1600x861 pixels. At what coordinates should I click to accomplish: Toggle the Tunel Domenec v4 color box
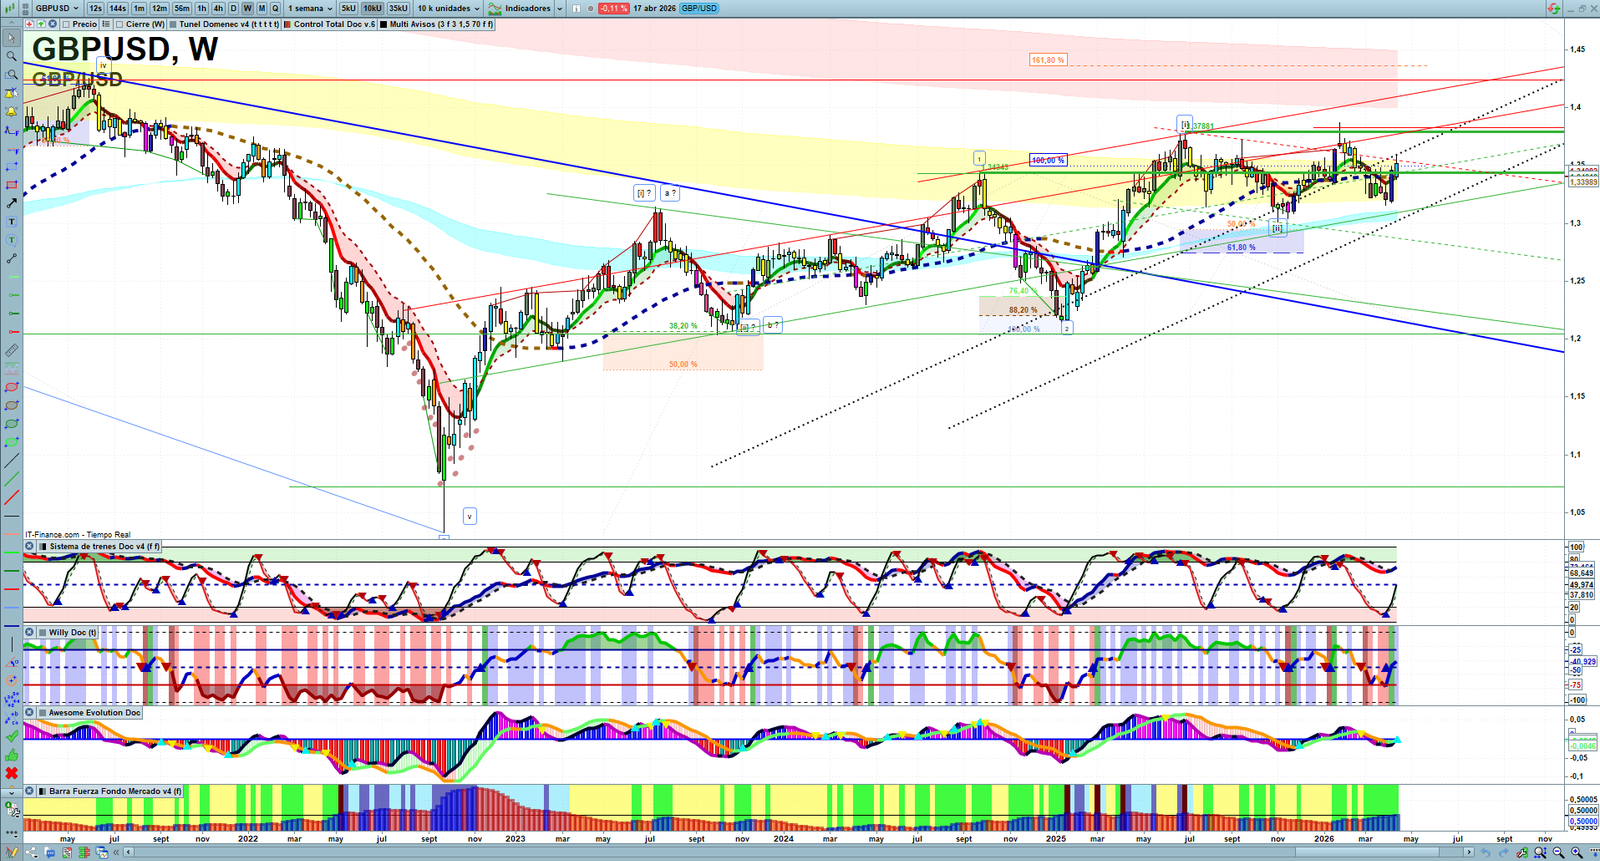174,24
